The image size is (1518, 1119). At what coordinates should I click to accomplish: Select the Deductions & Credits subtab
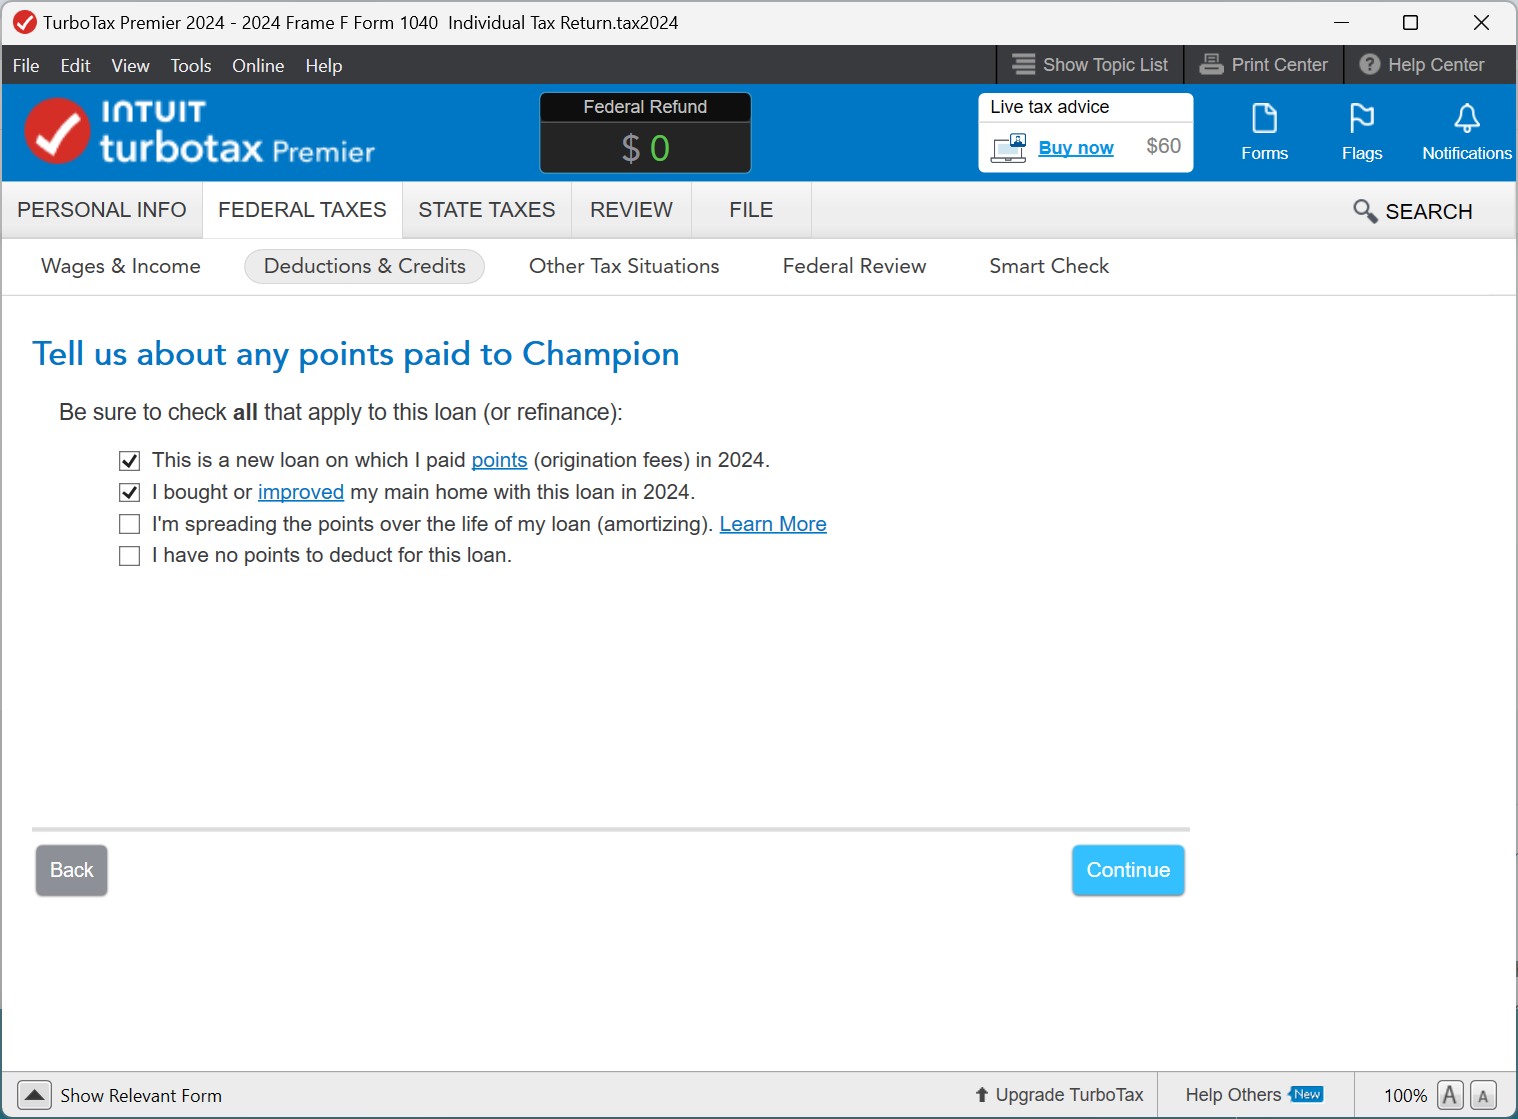point(365,266)
